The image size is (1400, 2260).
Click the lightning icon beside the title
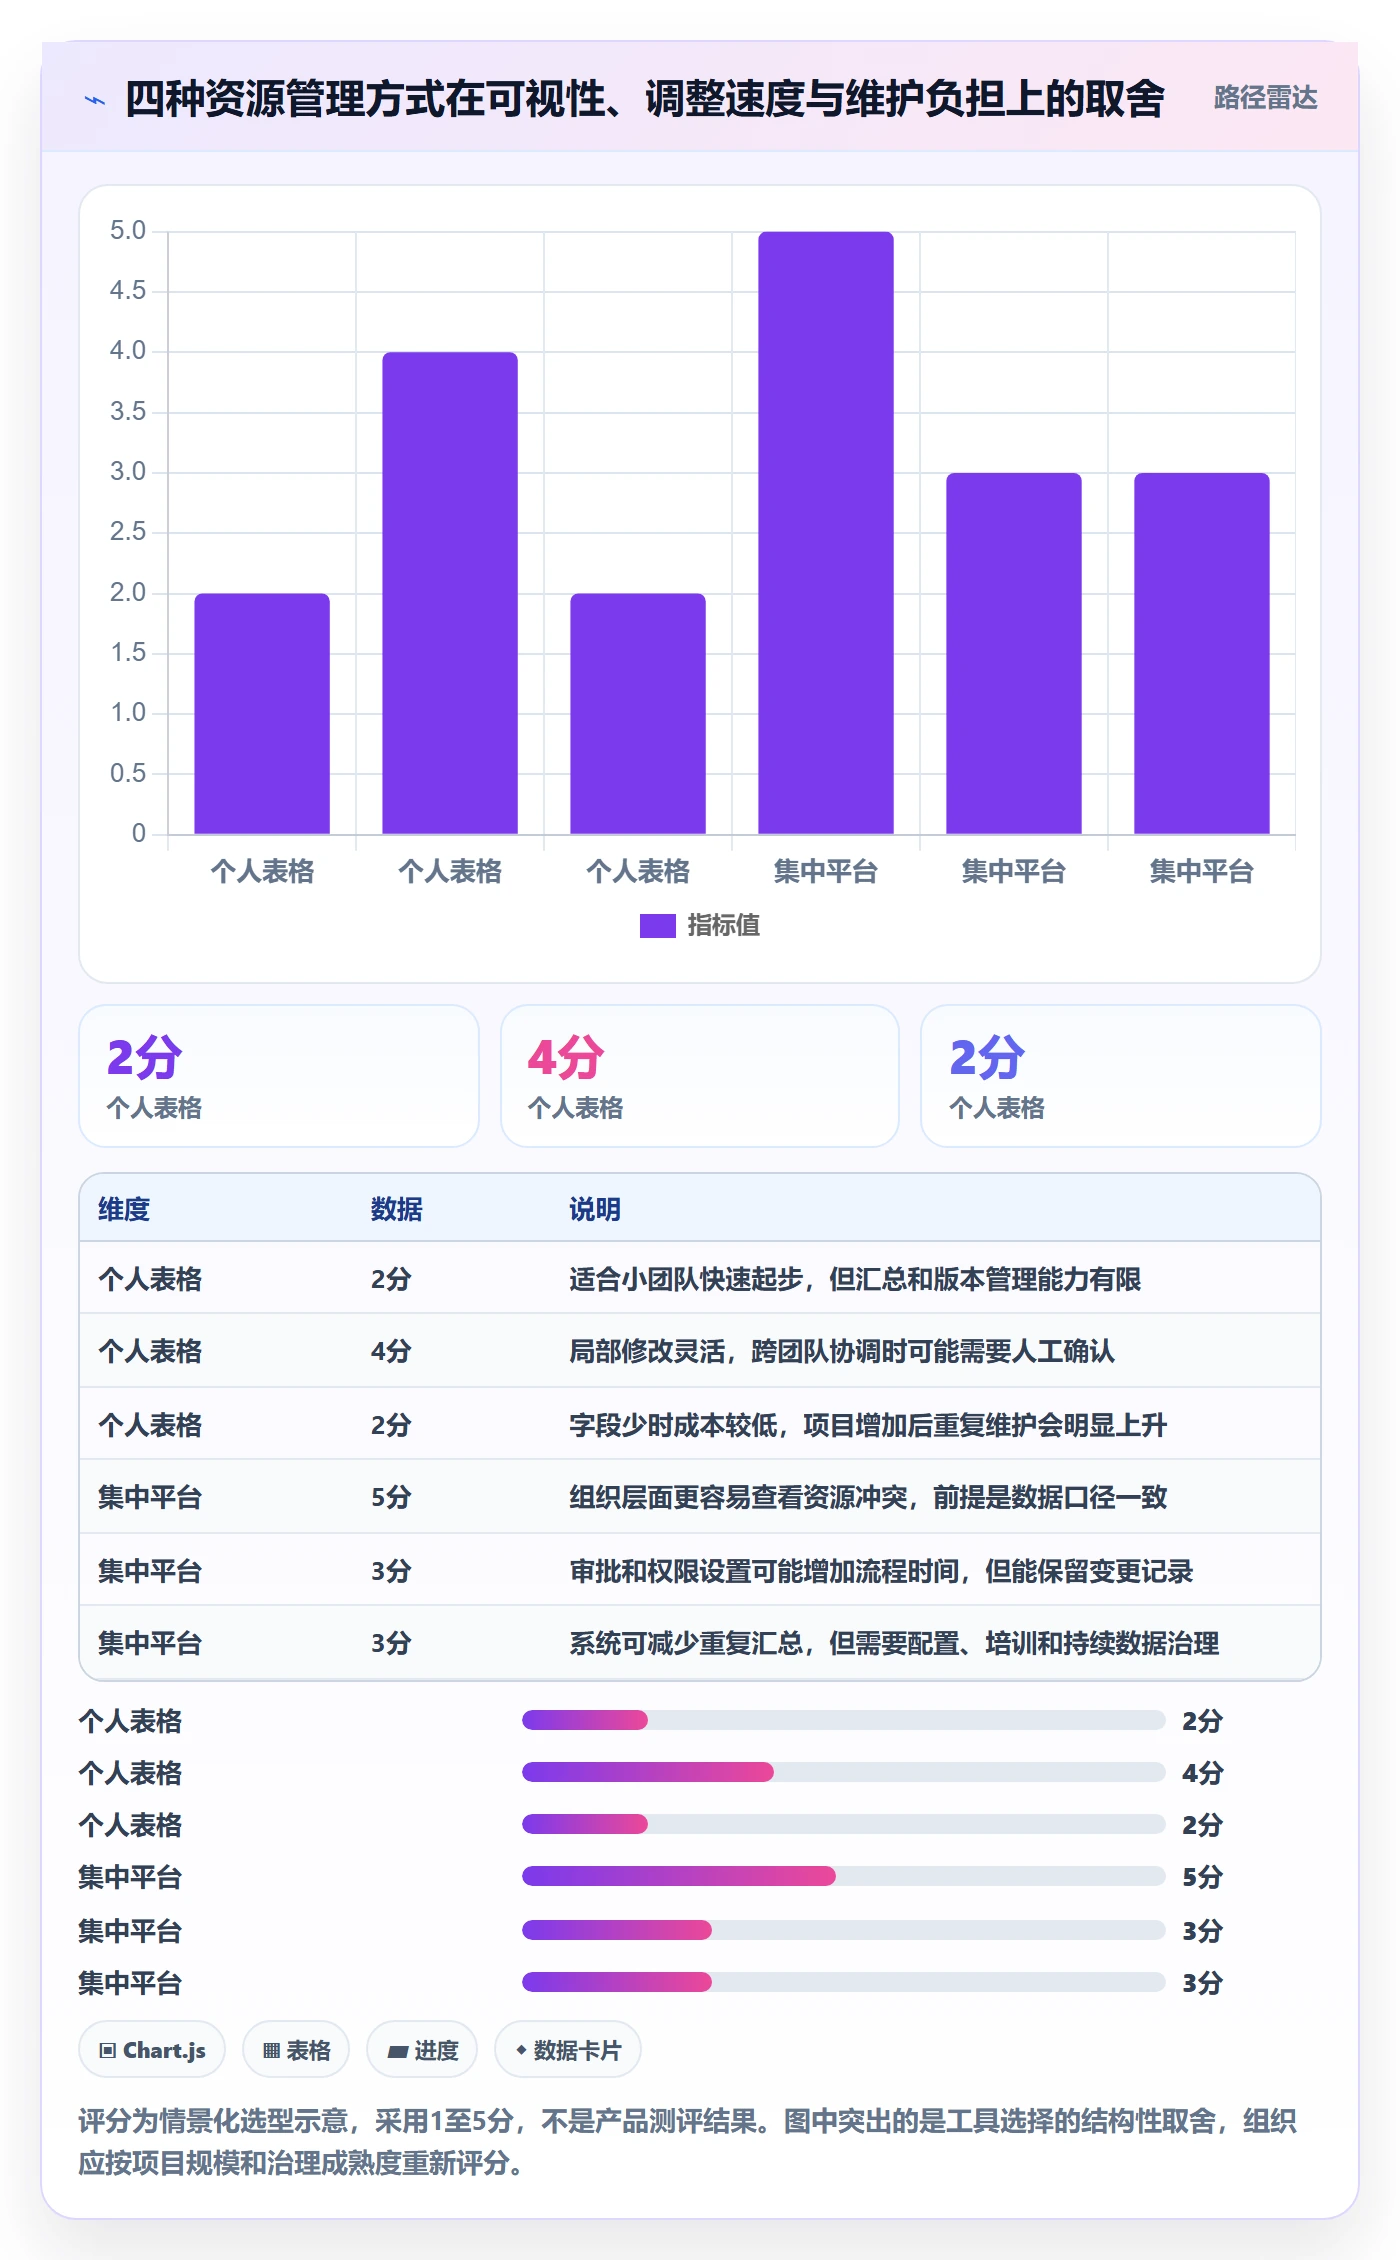tap(95, 100)
